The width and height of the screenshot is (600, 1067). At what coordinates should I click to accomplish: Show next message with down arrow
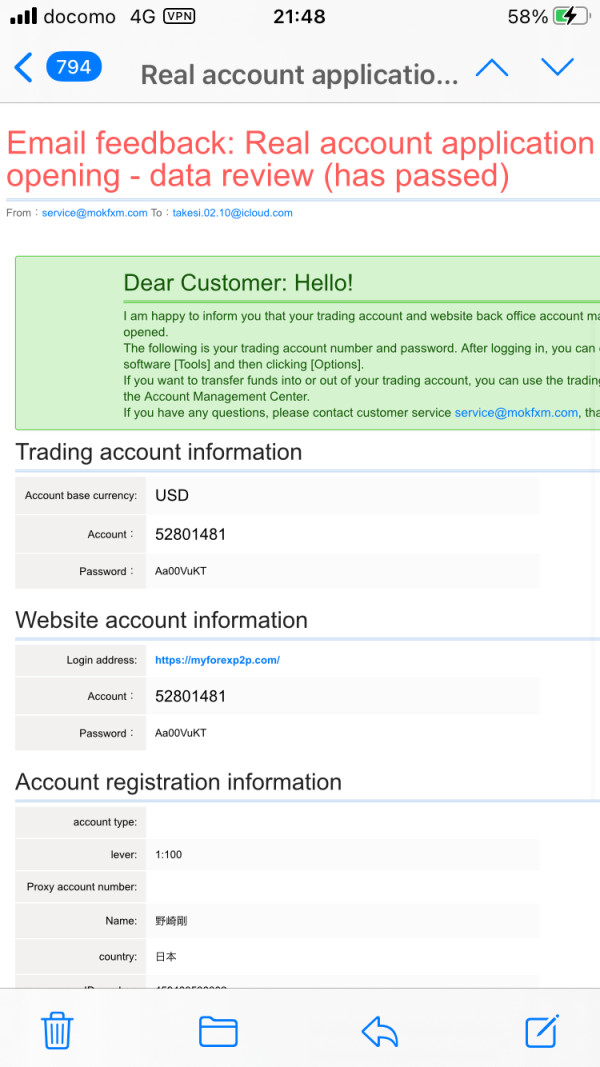click(x=558, y=67)
